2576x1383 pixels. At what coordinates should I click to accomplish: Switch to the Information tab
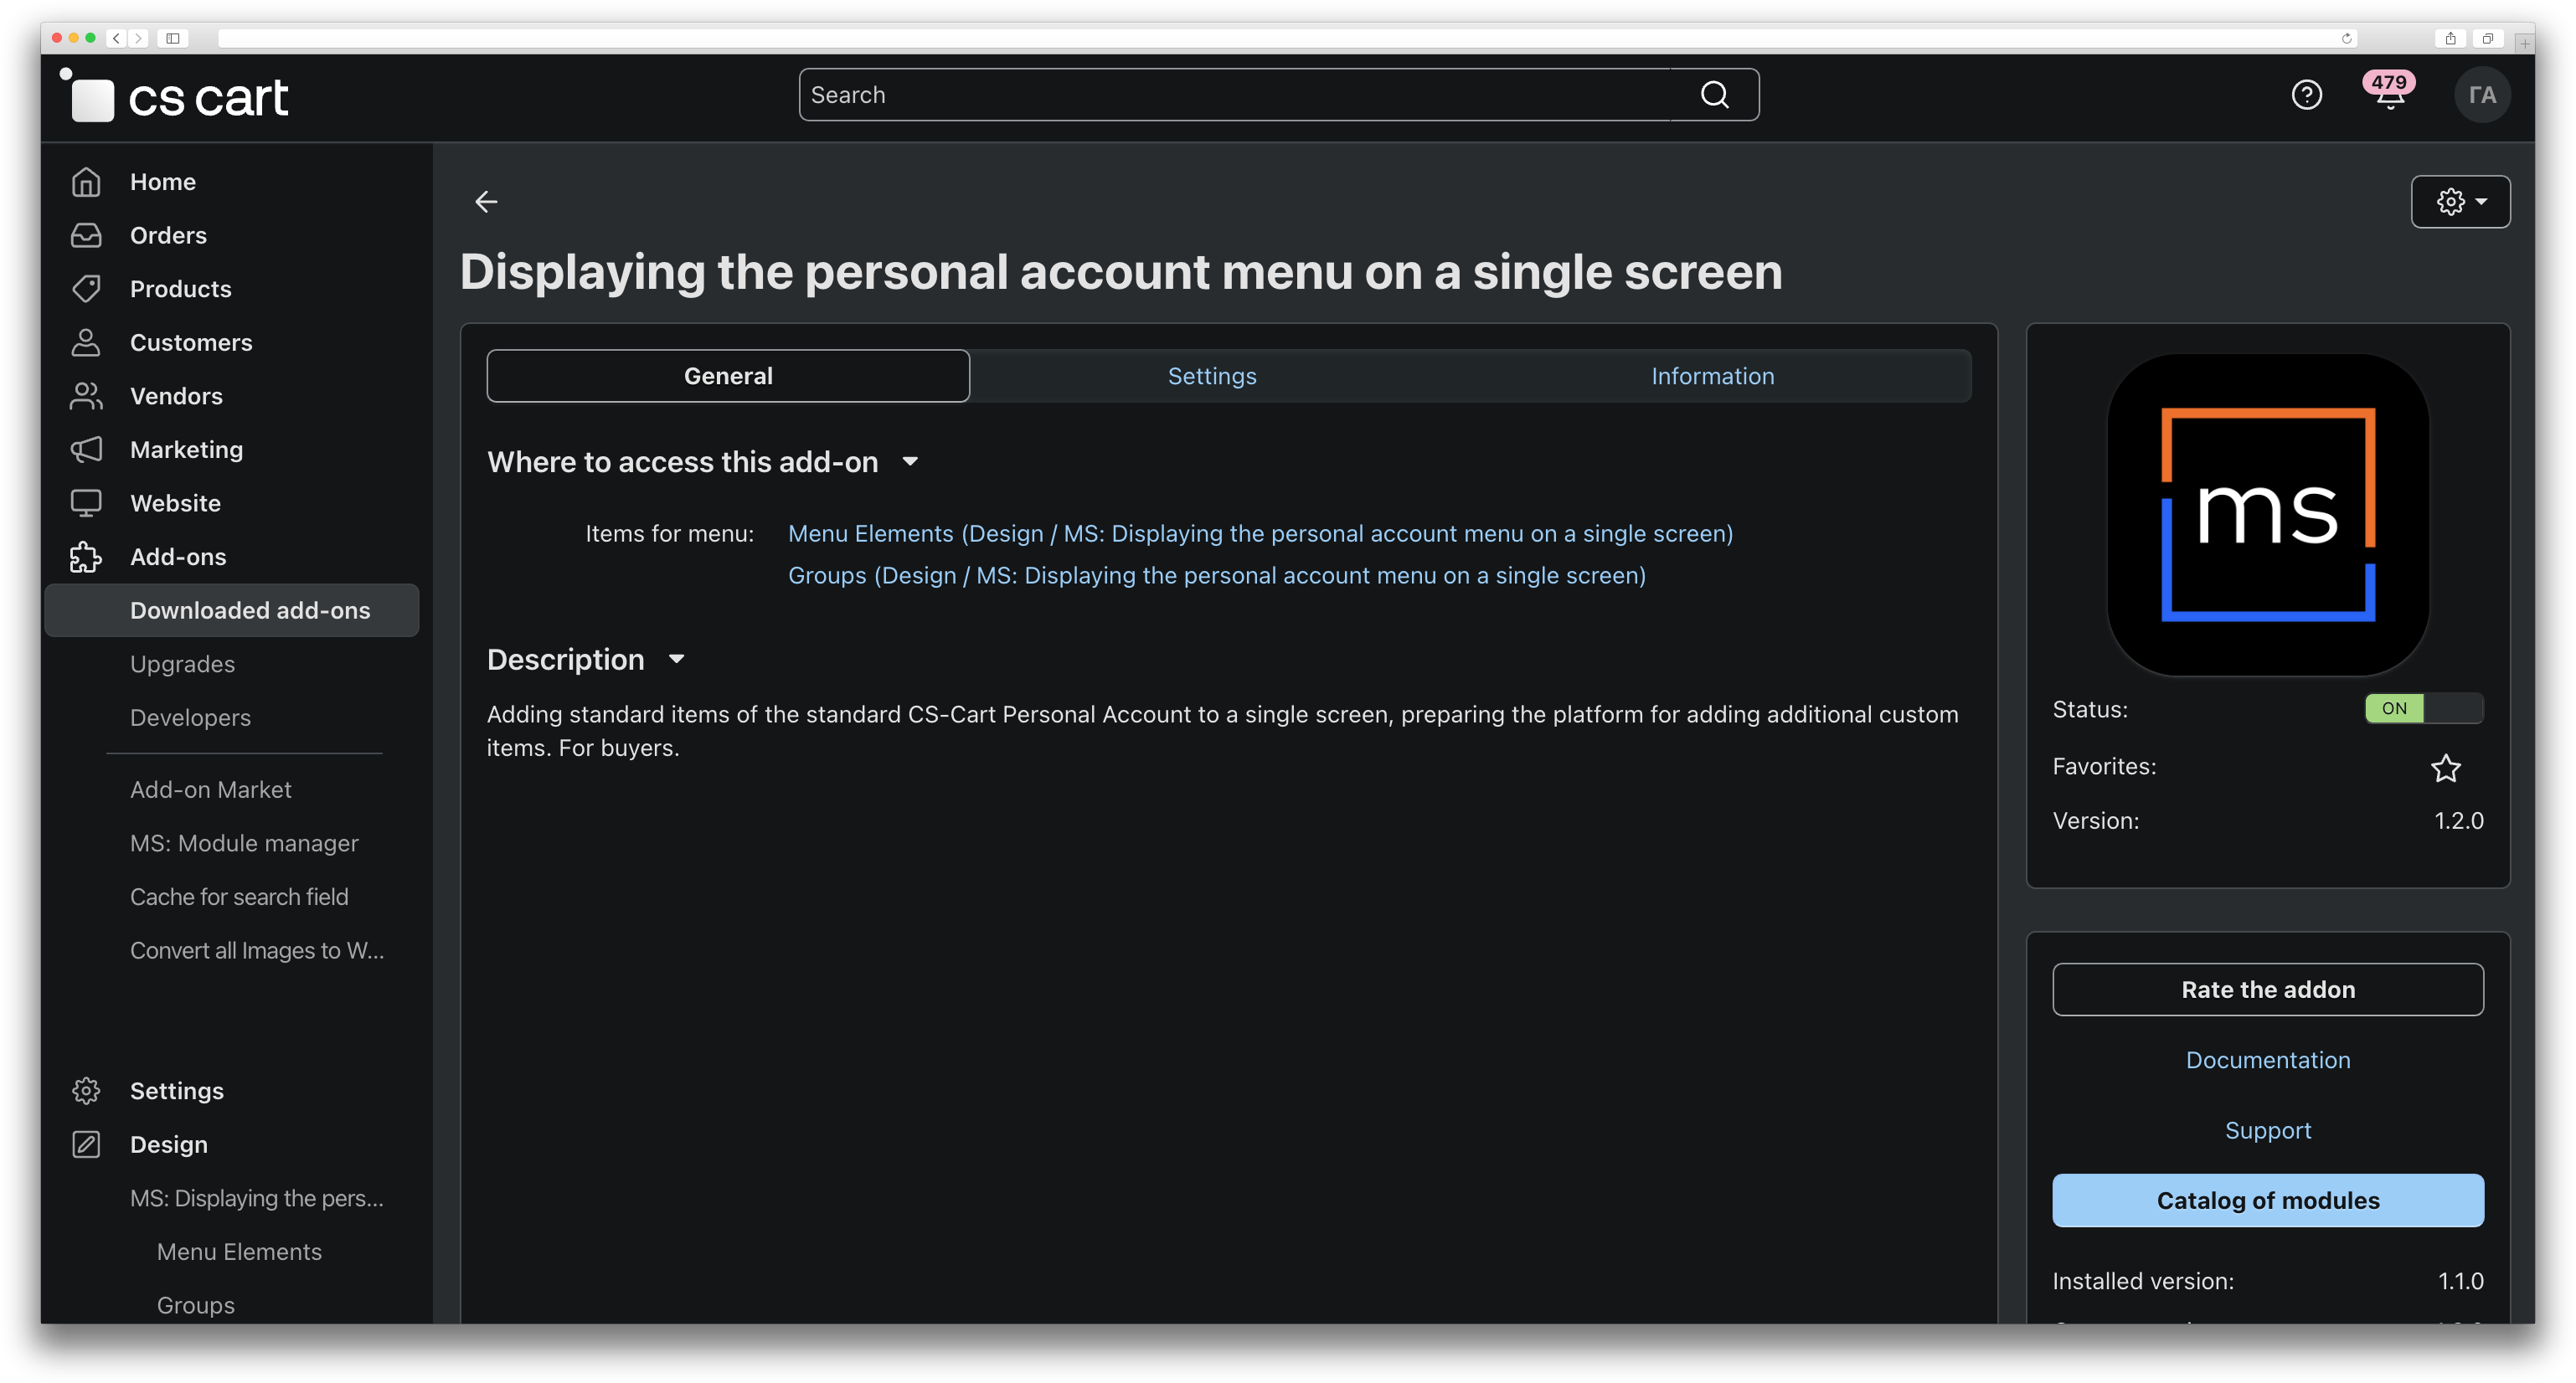click(x=1711, y=376)
